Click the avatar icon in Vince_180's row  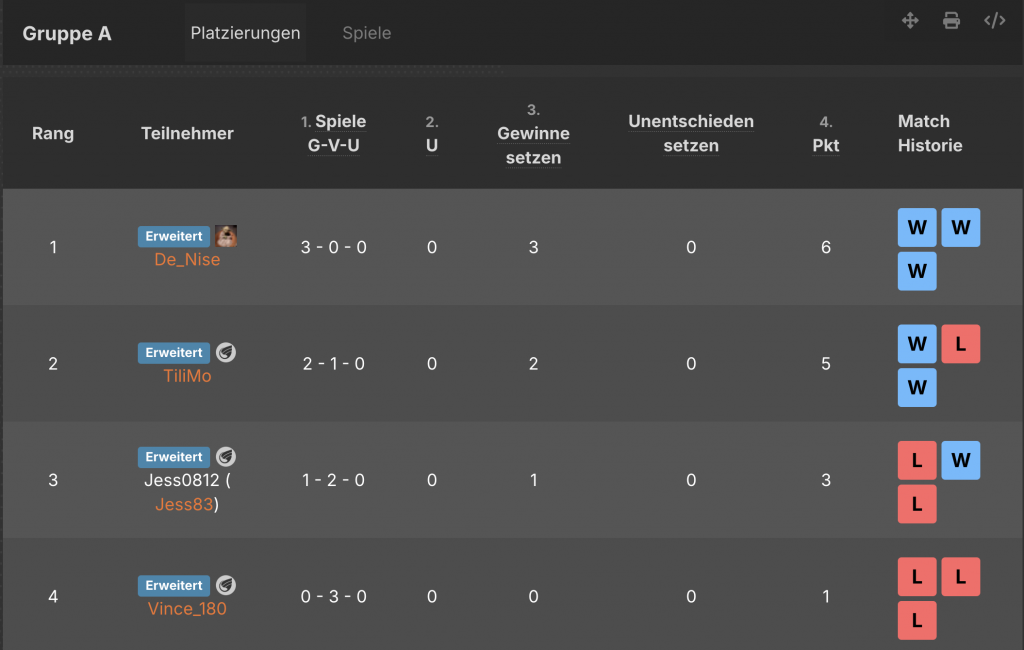(226, 585)
